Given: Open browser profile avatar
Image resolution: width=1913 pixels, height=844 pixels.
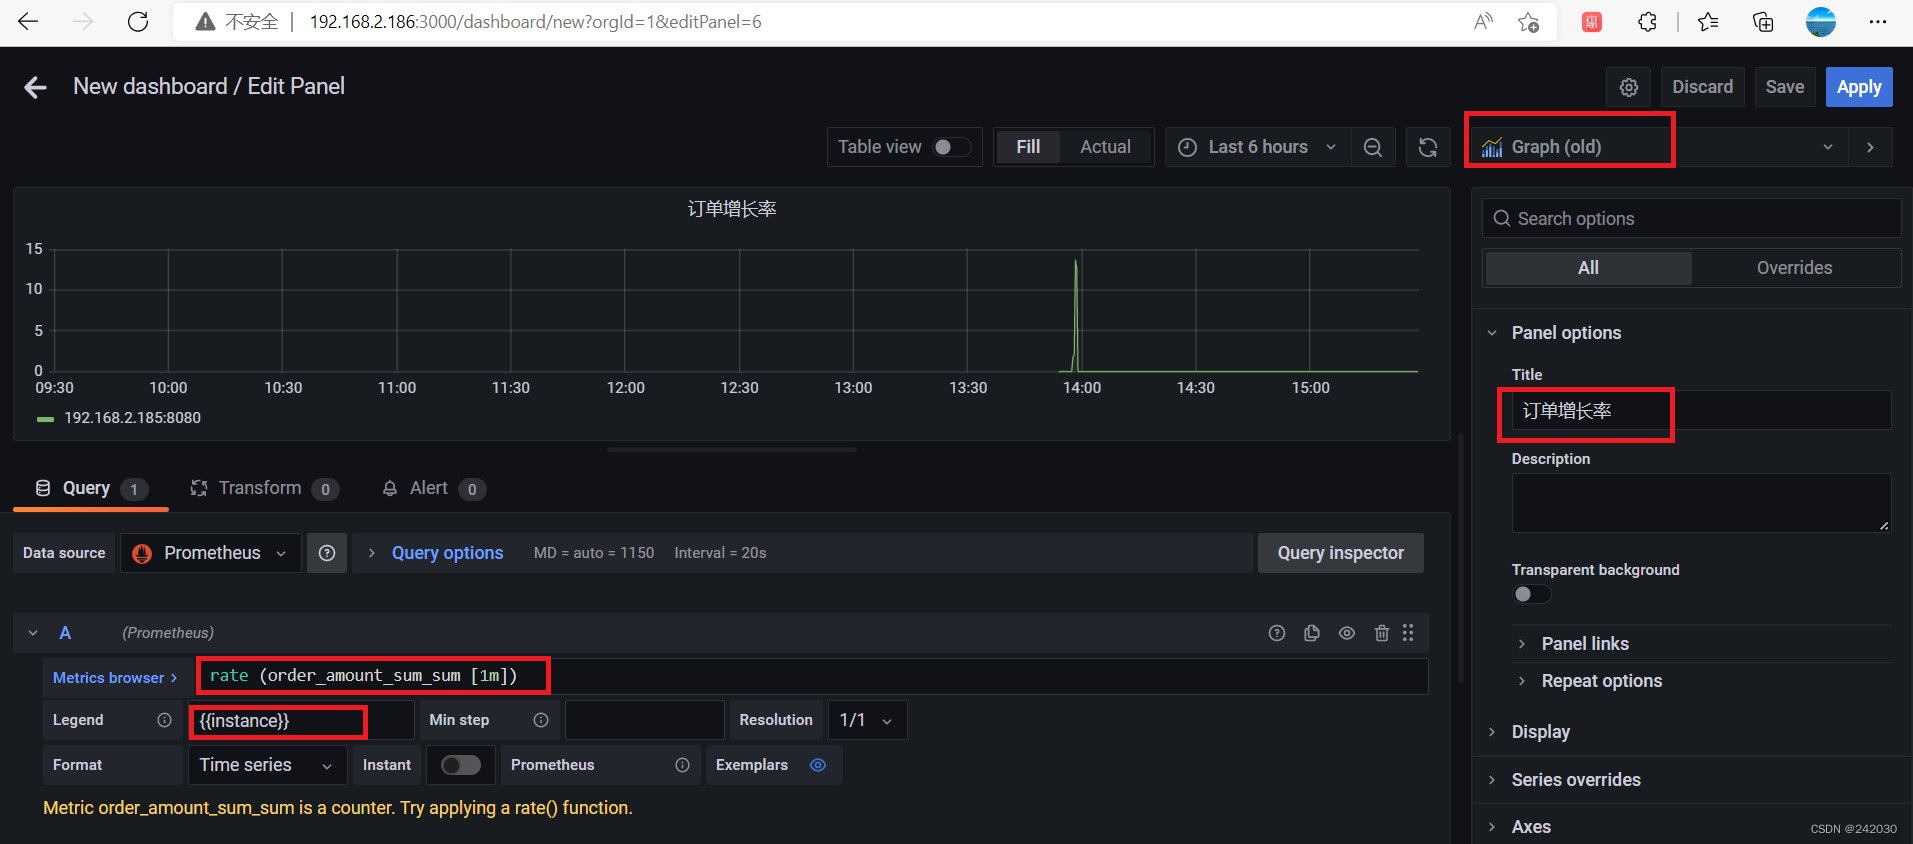Looking at the screenshot, I should [1821, 22].
